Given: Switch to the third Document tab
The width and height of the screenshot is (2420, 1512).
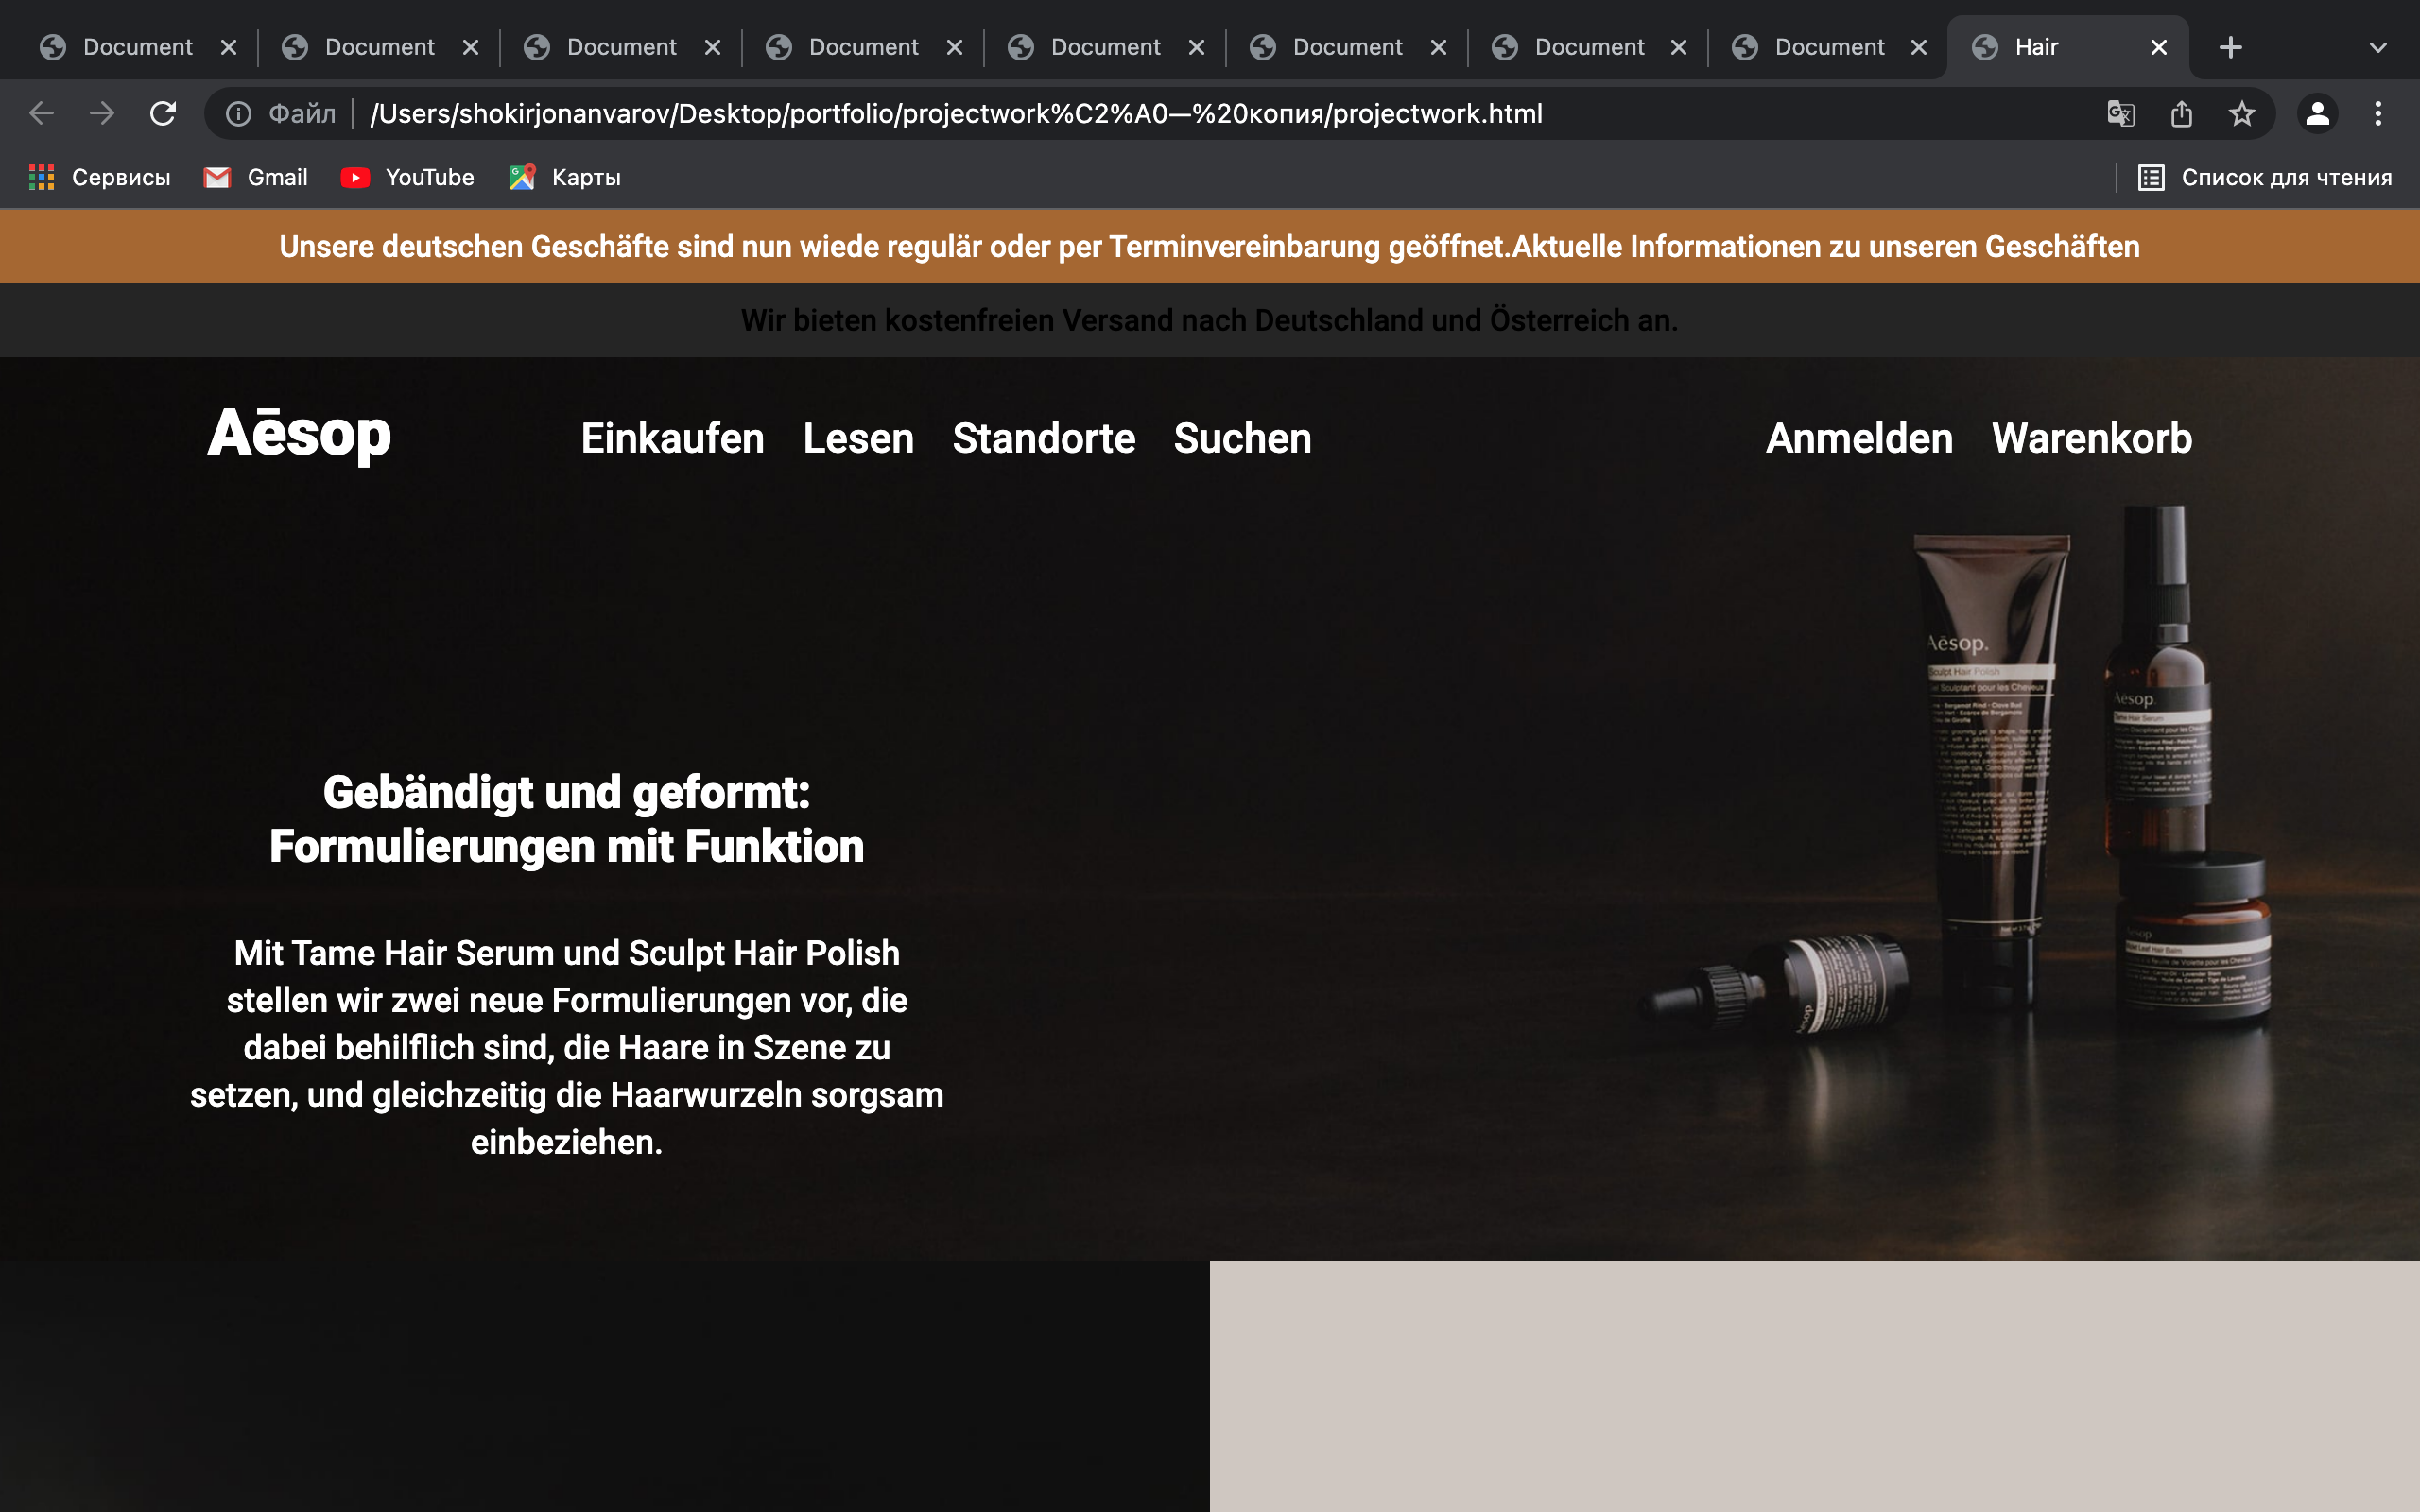Looking at the screenshot, I should tap(621, 47).
